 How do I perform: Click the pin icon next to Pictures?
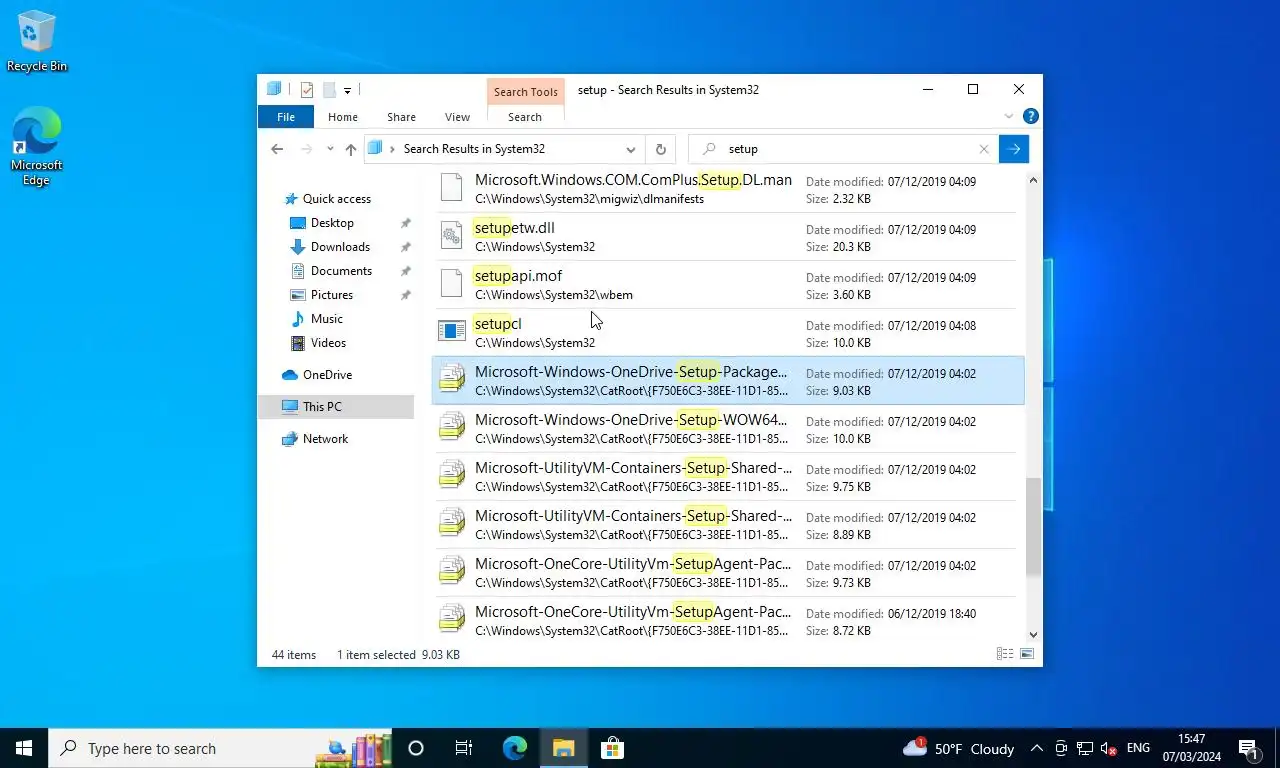pos(405,295)
